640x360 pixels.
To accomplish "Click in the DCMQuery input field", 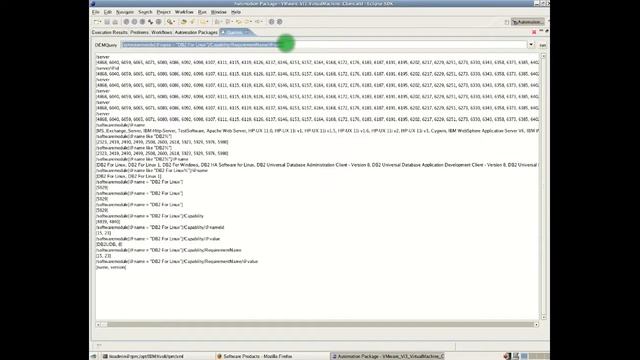I will click(x=323, y=44).
